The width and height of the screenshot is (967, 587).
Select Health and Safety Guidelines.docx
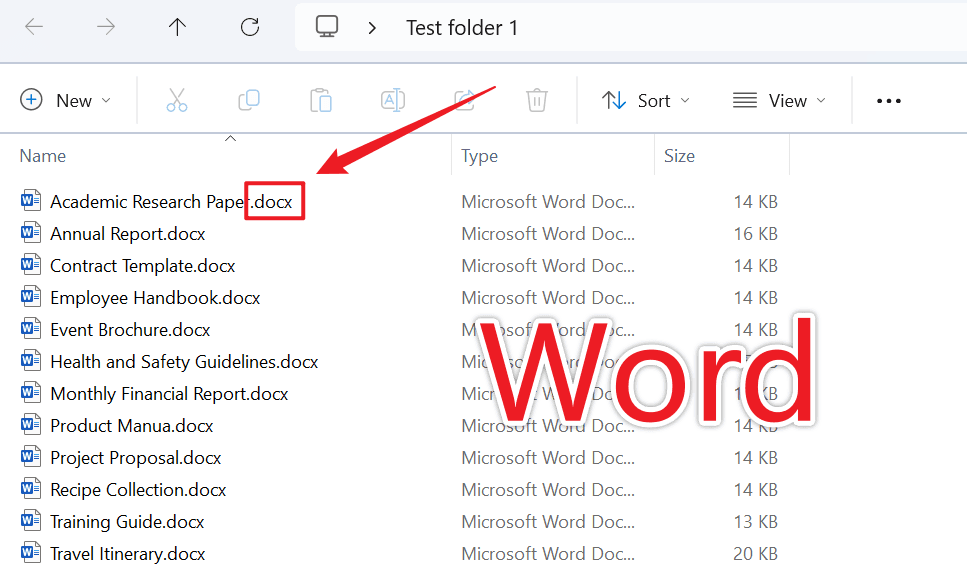tap(184, 362)
